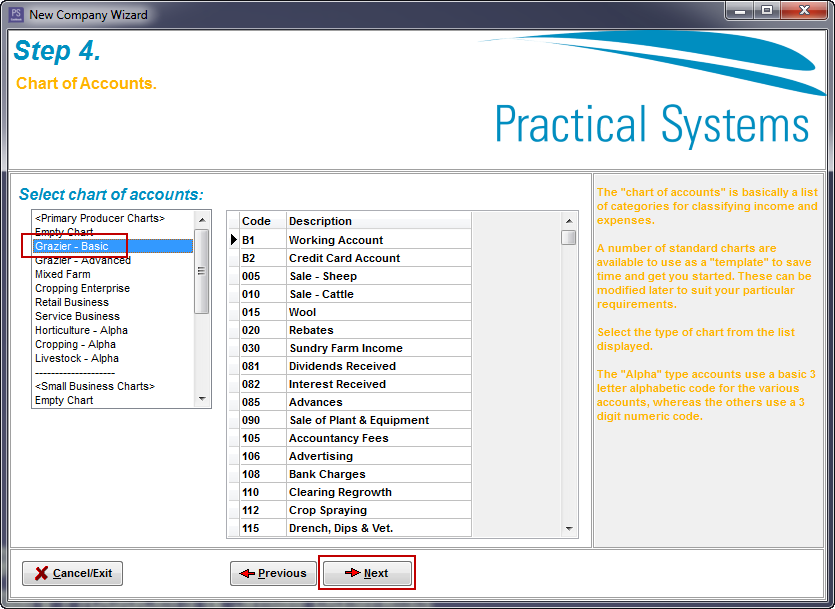This screenshot has height=609, width=835.
Task: Click the chart list scrollbar thumb
Action: pos(201,271)
